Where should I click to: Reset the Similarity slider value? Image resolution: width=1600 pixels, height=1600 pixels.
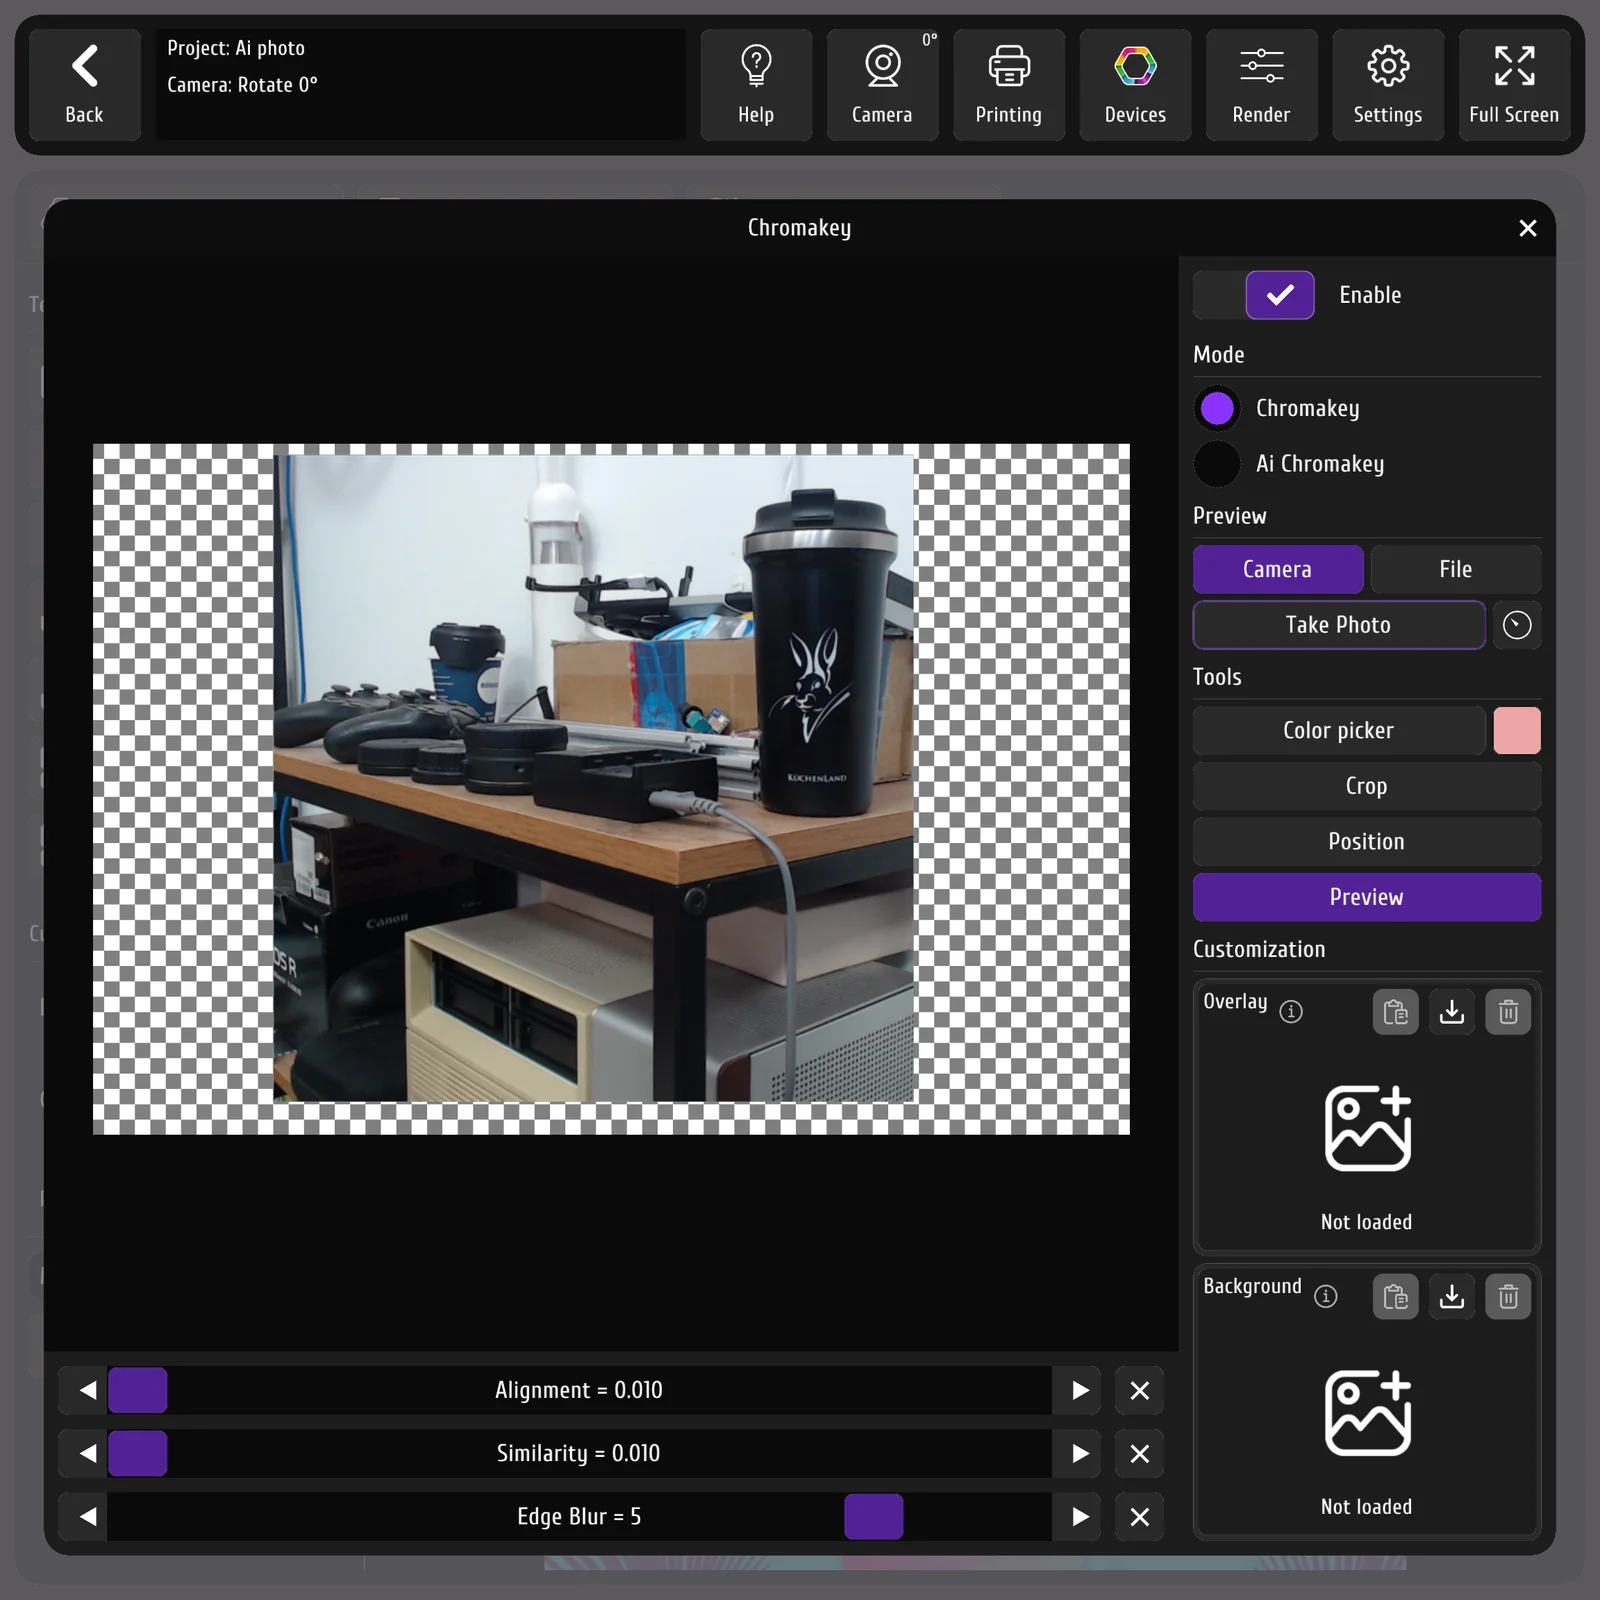pyautogui.click(x=1139, y=1454)
